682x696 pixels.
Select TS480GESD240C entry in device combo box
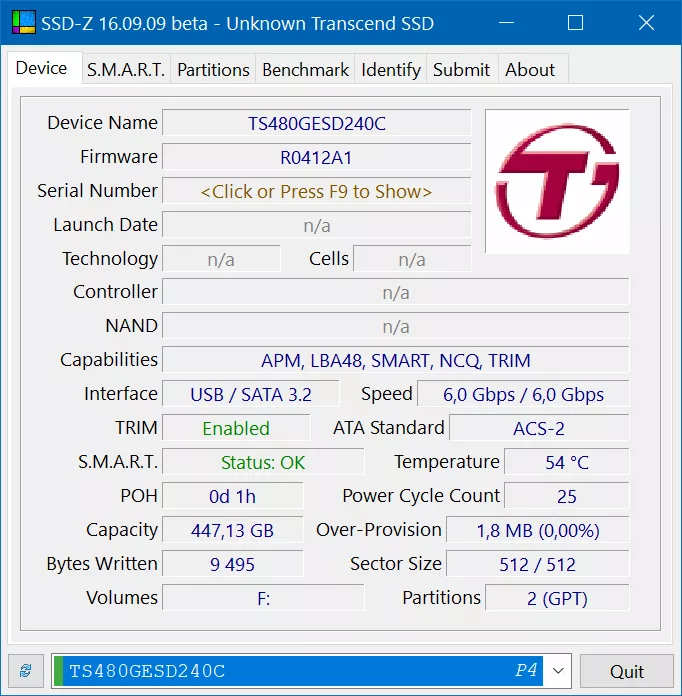point(298,671)
